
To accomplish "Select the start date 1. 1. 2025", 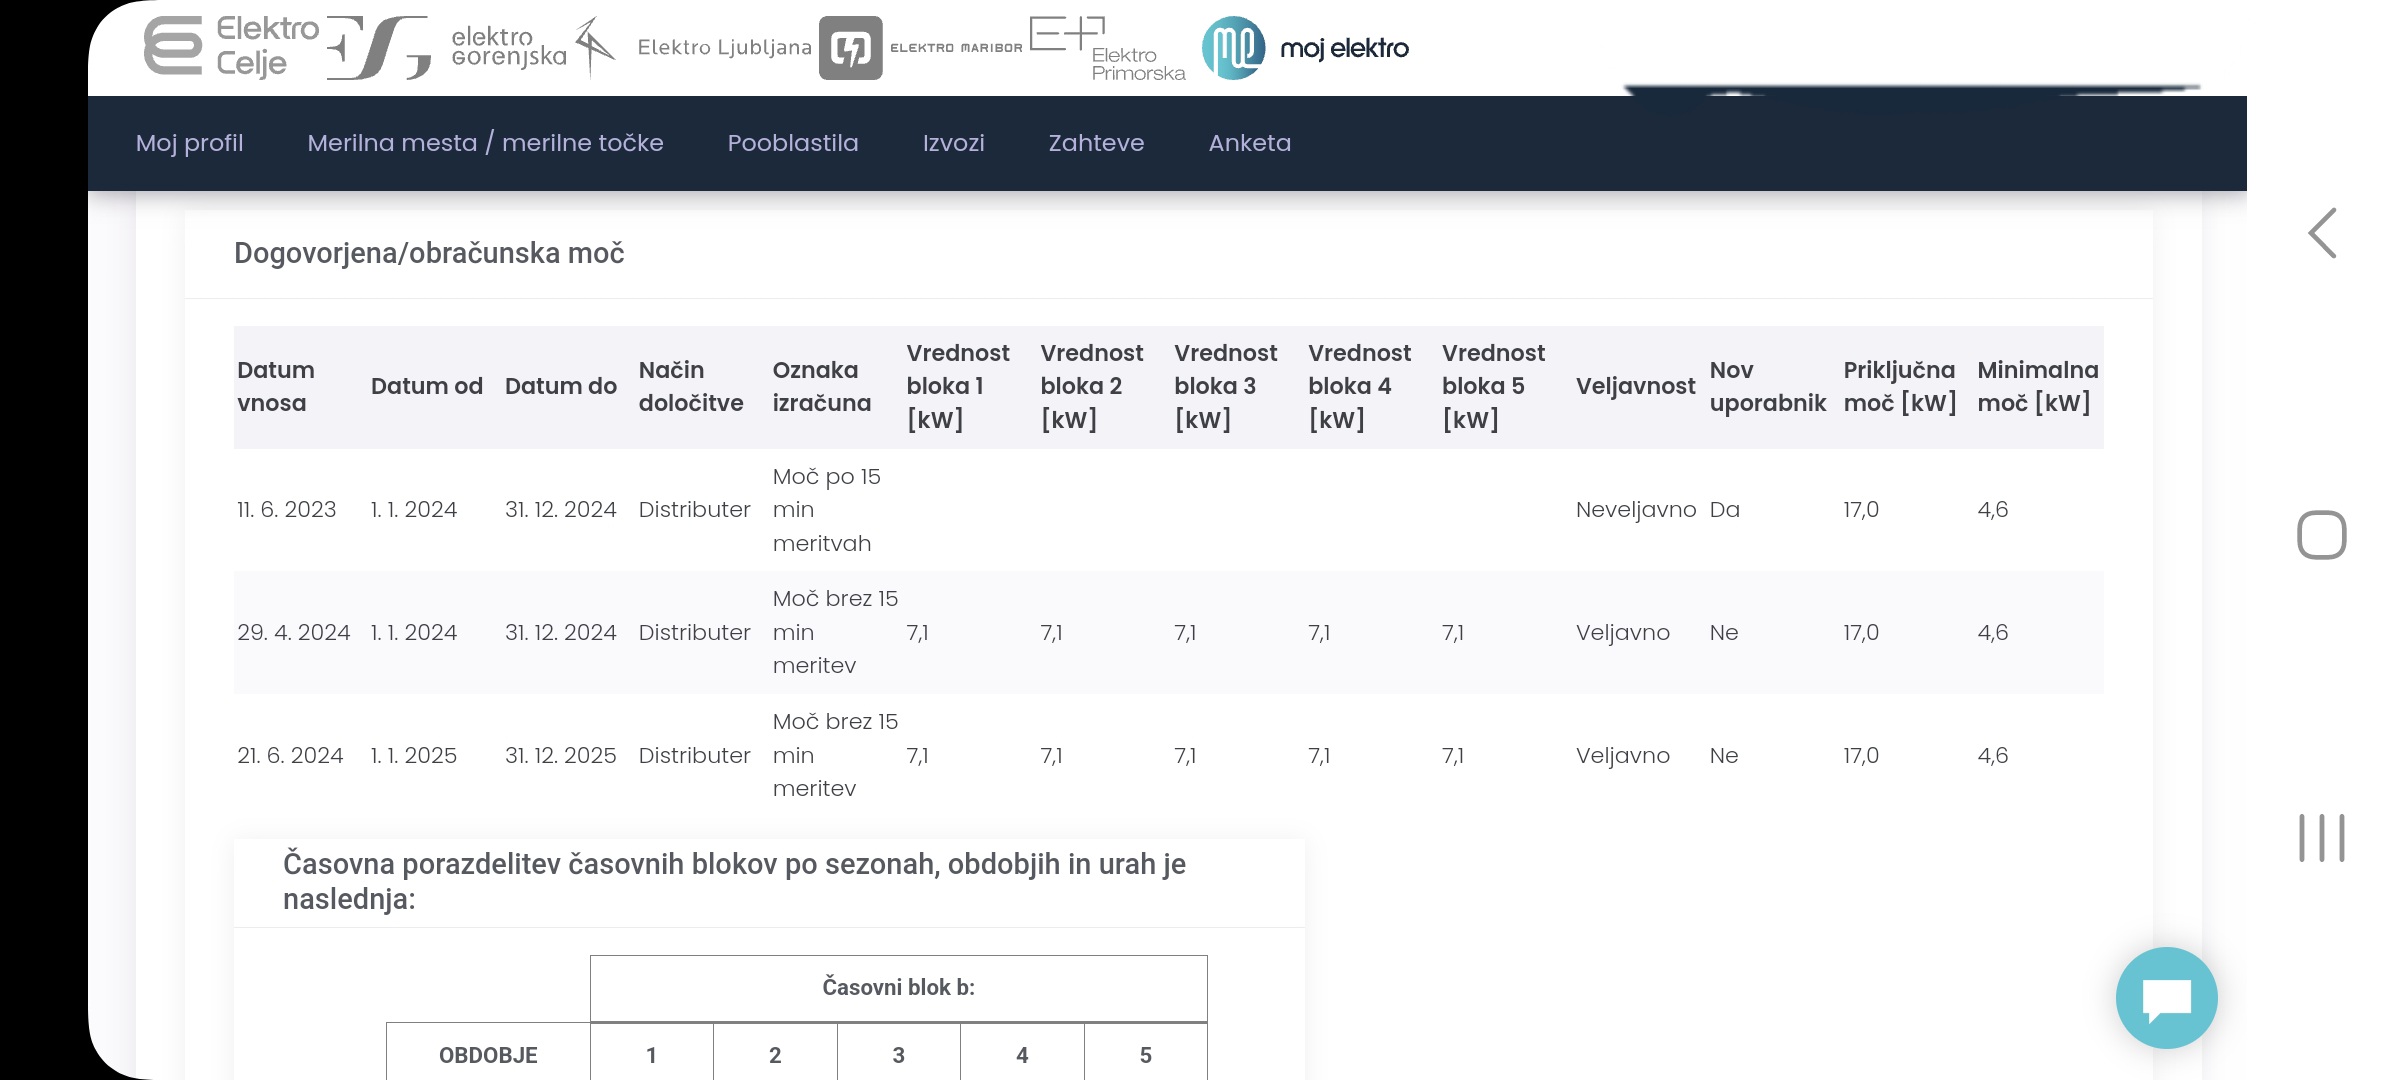I will click(x=414, y=756).
